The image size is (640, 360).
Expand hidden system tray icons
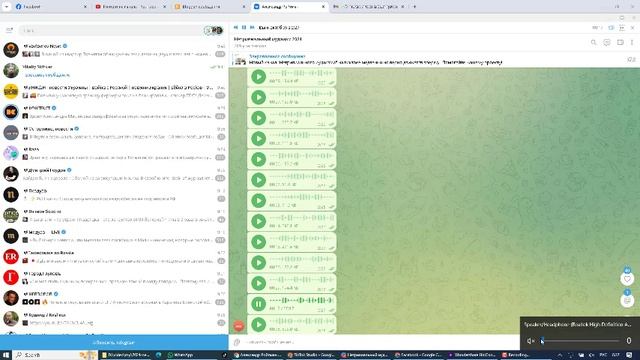560,355
